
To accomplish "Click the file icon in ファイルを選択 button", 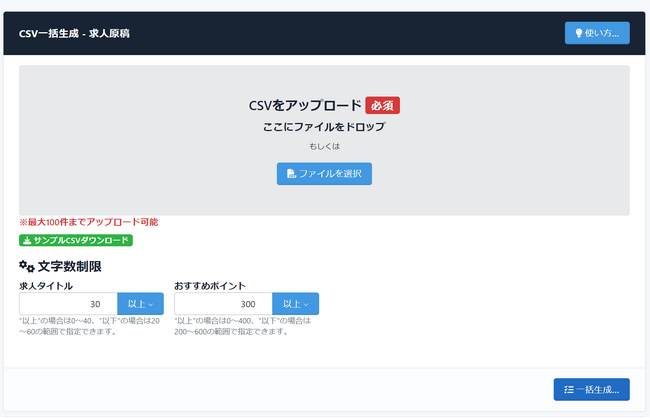I will click(x=291, y=174).
